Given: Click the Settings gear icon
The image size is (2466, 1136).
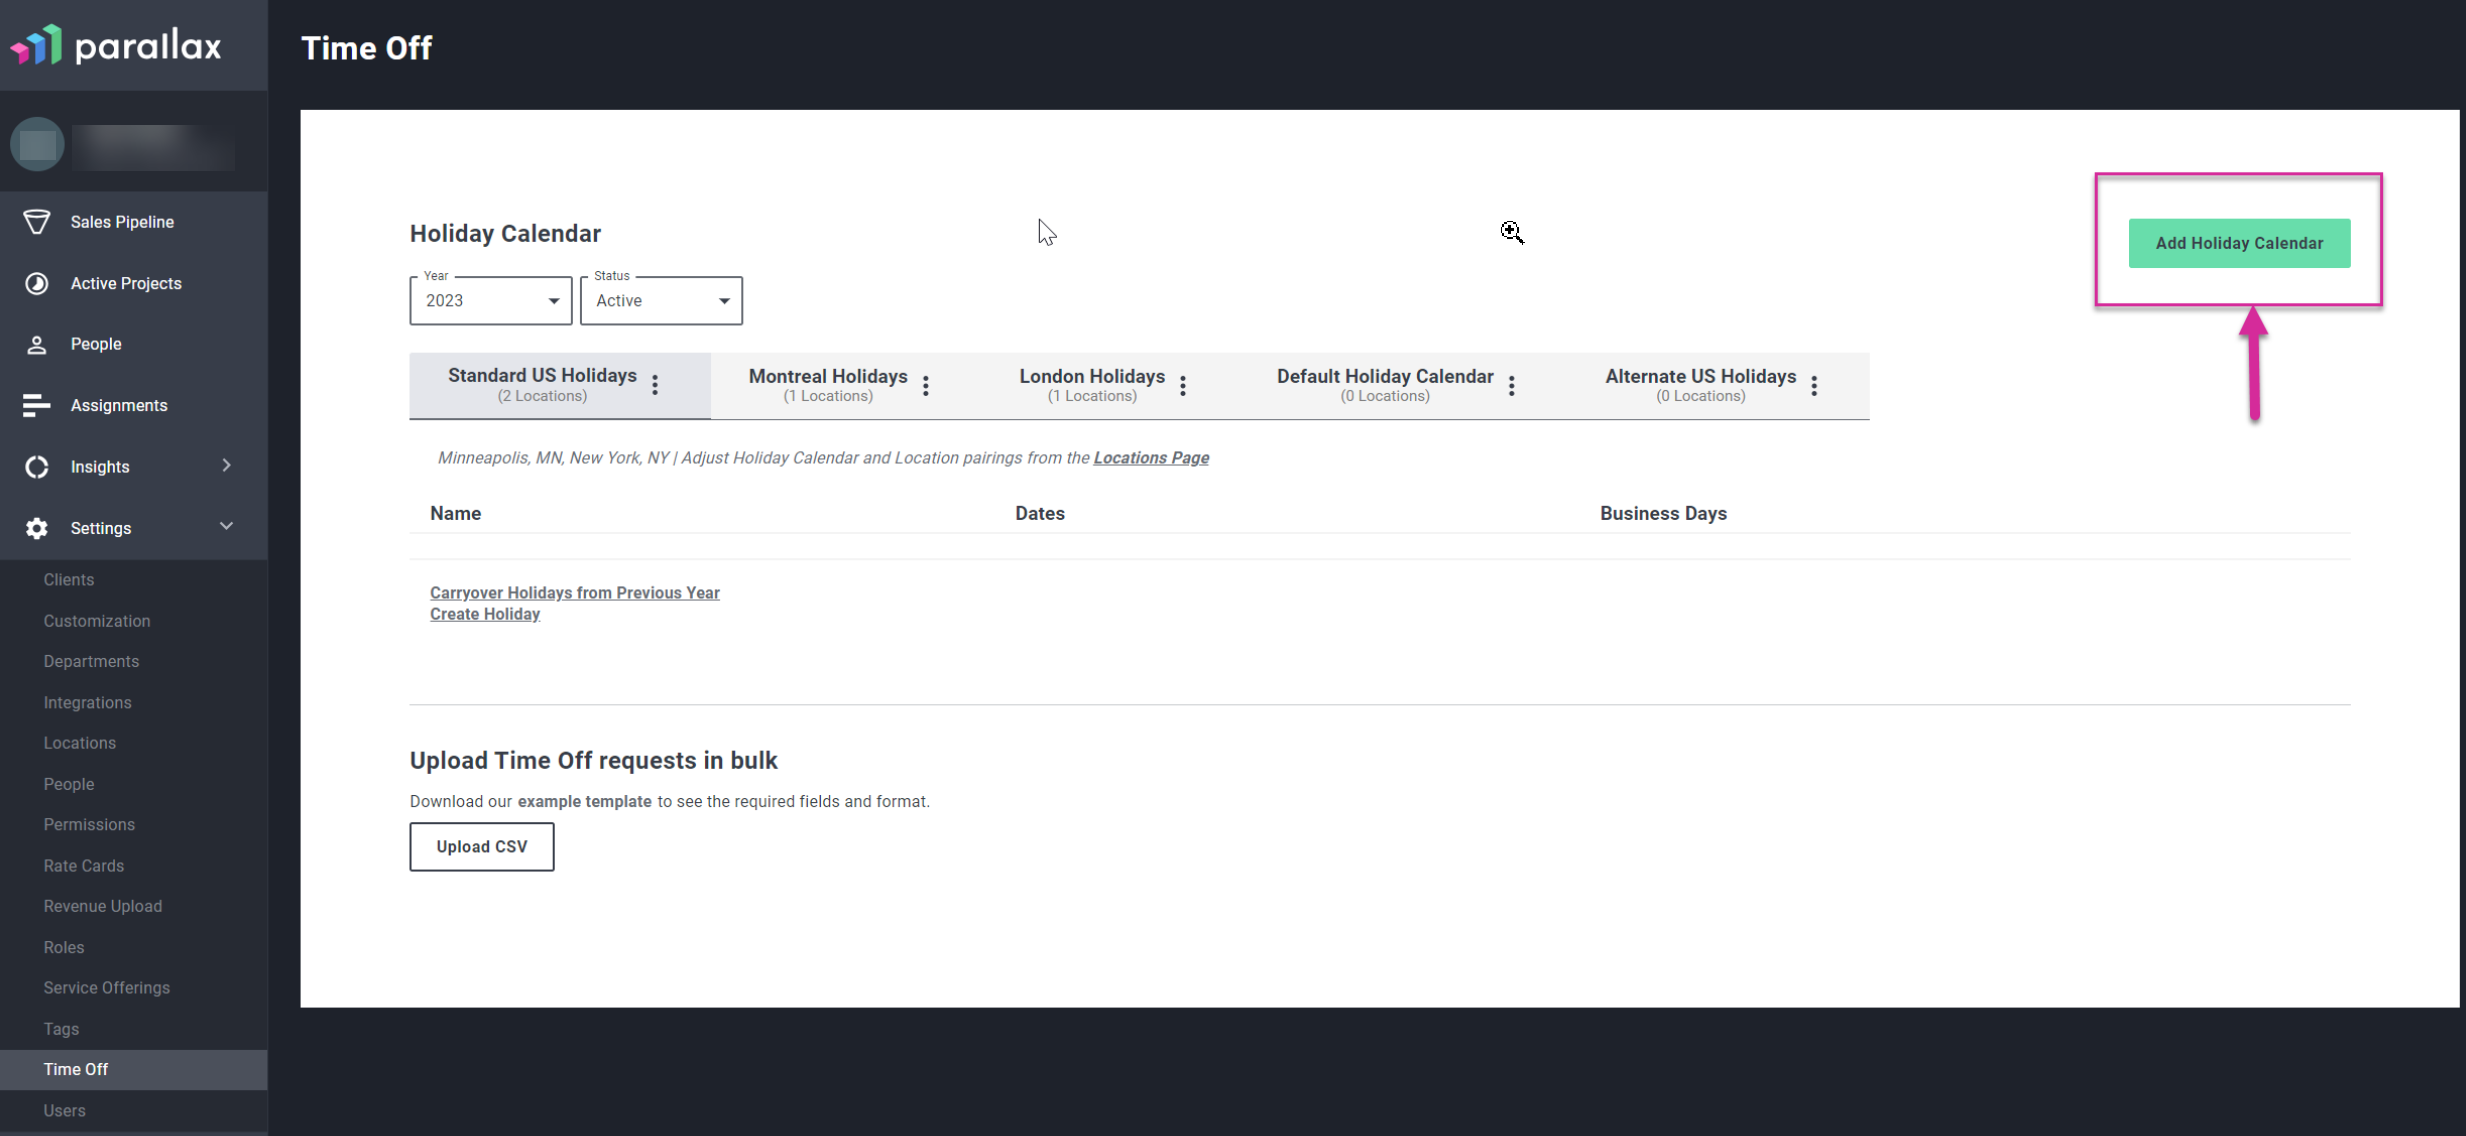Looking at the screenshot, I should coord(37,528).
